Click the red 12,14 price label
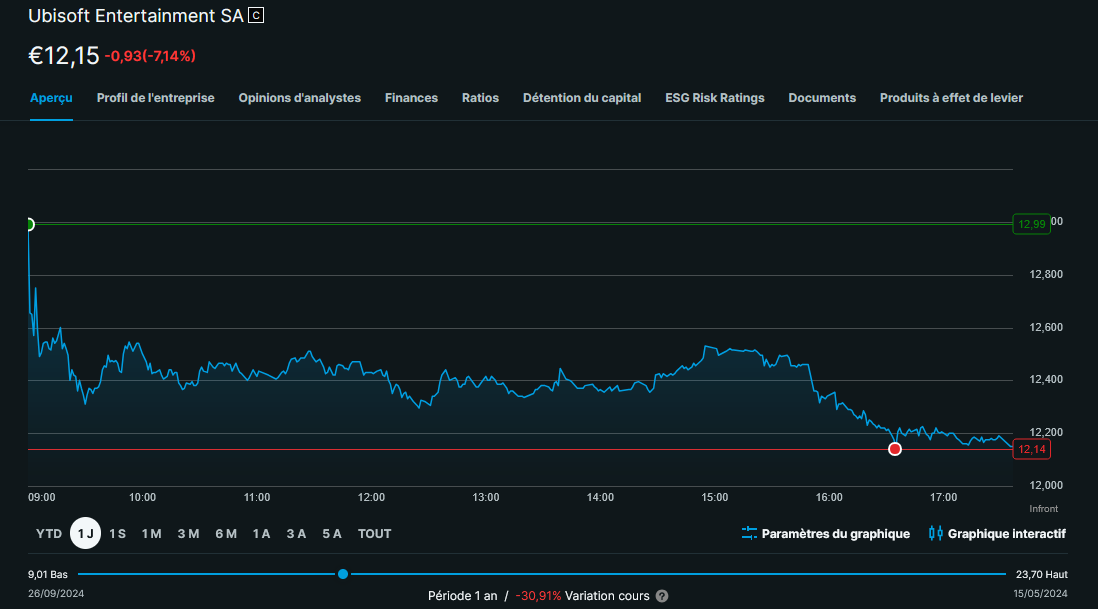The image size is (1098, 609). tap(1031, 449)
